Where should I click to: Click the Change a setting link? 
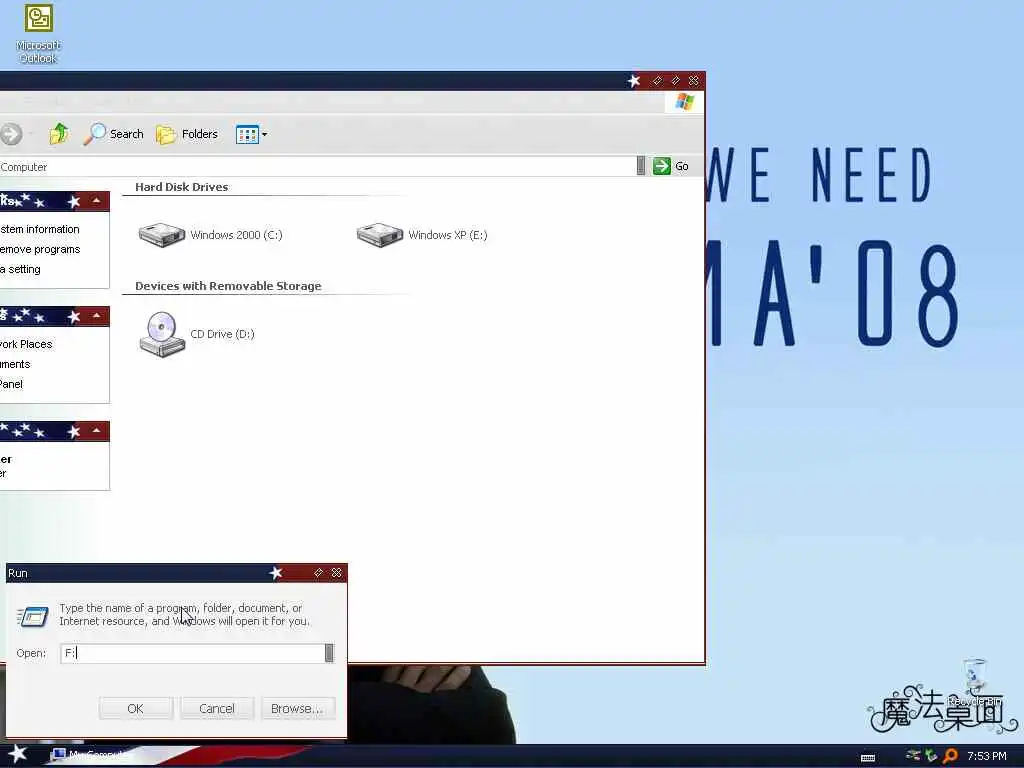(20, 269)
